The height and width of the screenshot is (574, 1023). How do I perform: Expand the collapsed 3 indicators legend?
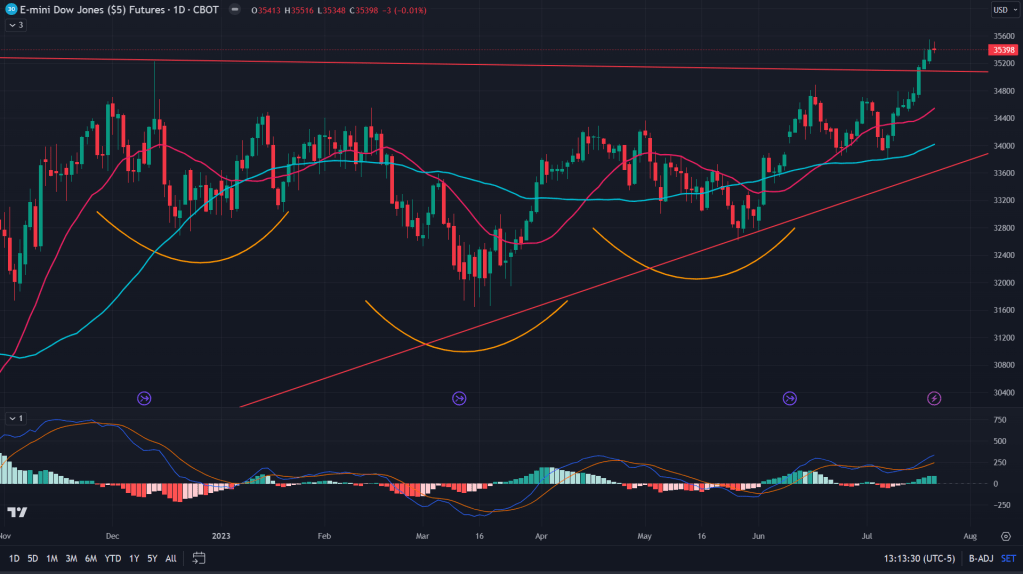pos(15,24)
